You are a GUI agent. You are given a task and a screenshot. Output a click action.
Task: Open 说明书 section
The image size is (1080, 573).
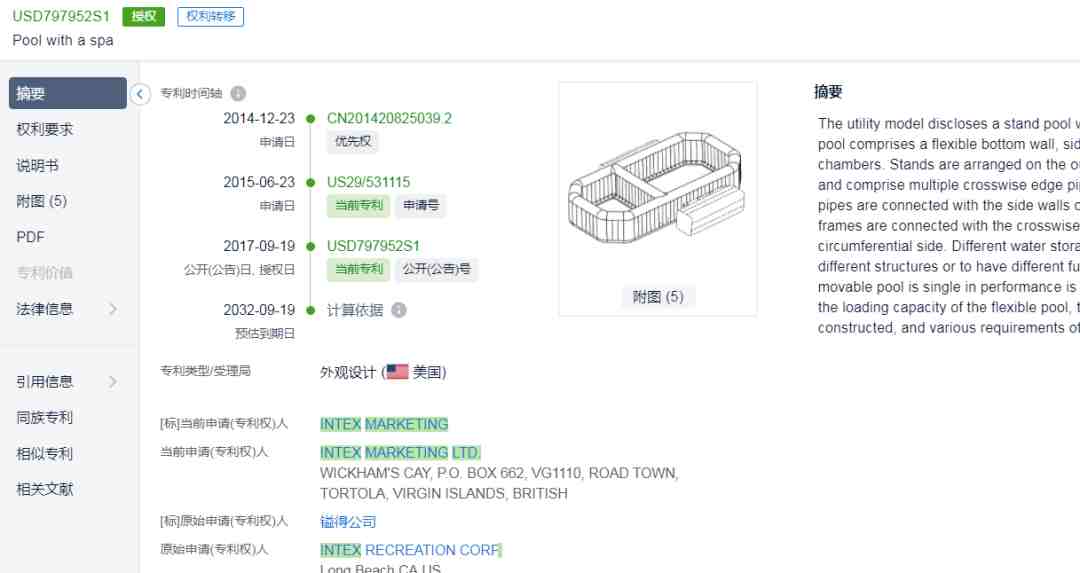[37, 165]
